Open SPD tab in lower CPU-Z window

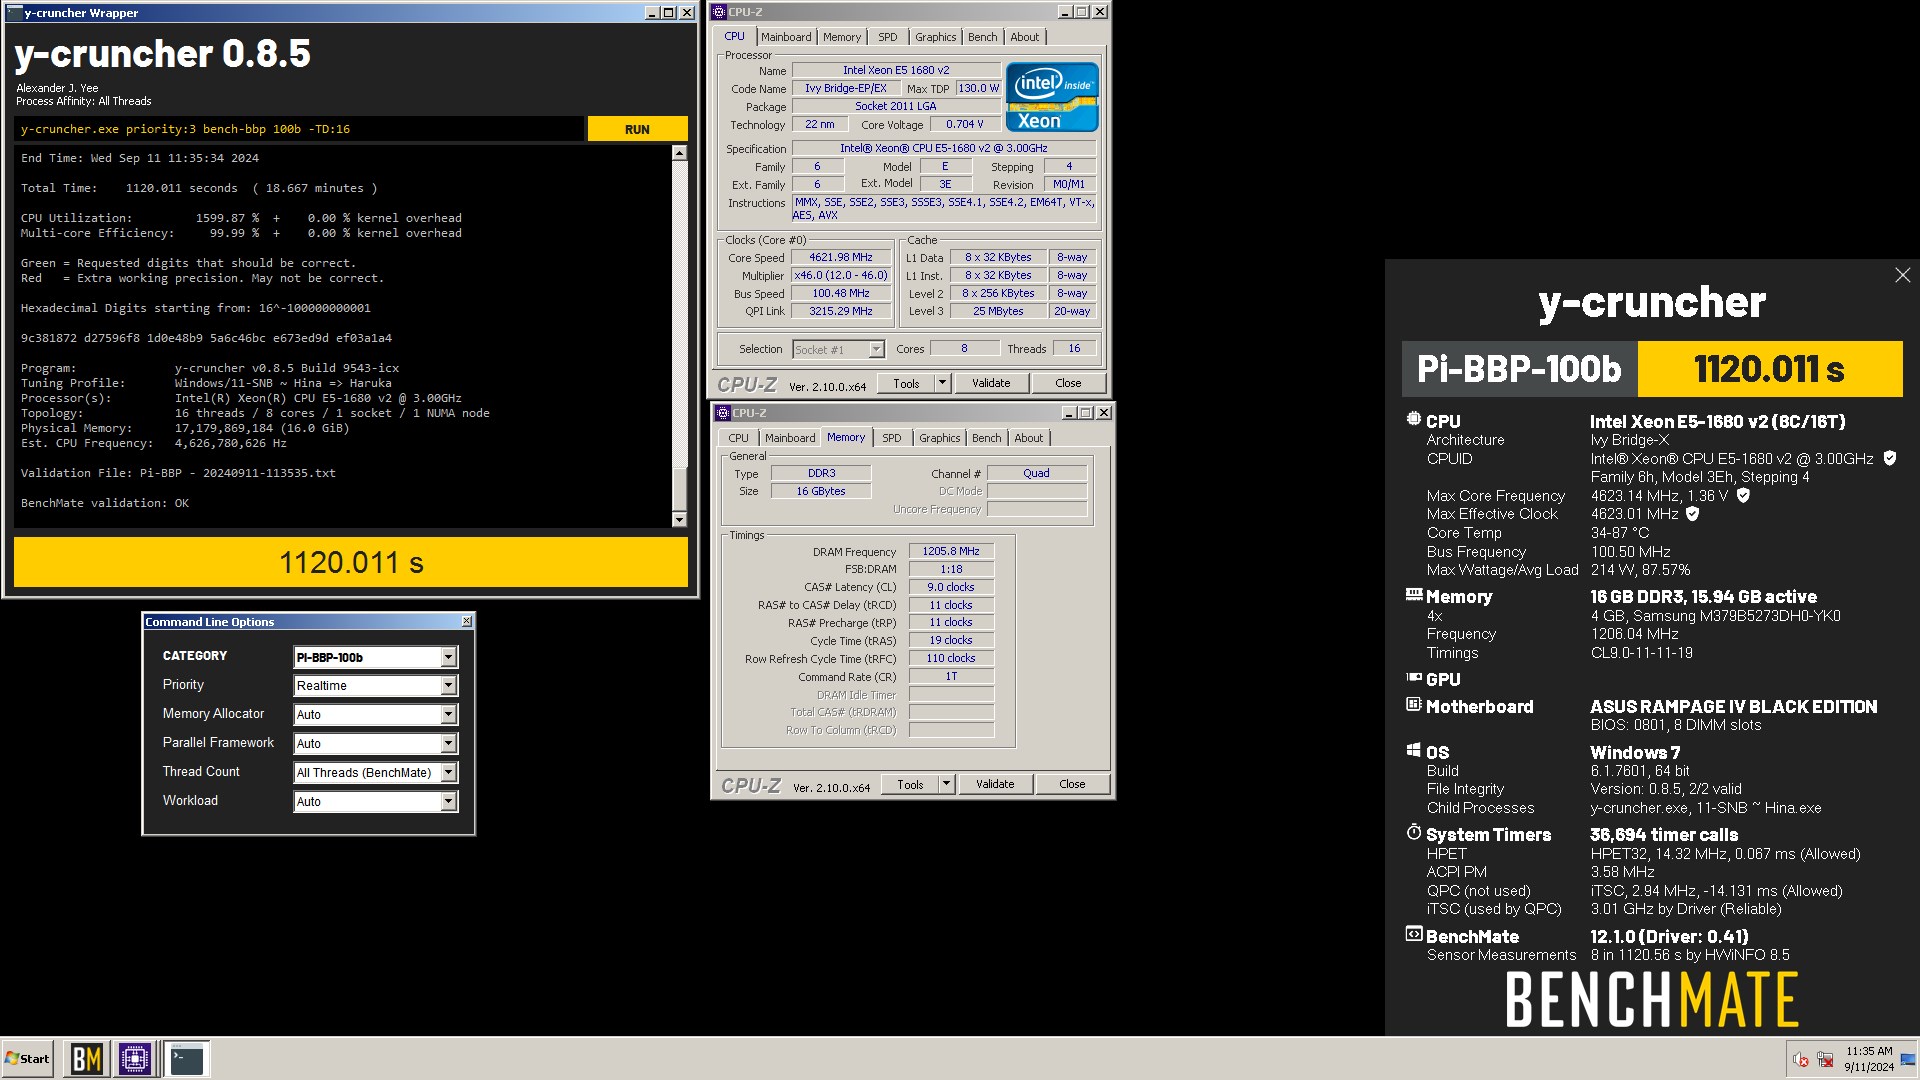click(891, 438)
